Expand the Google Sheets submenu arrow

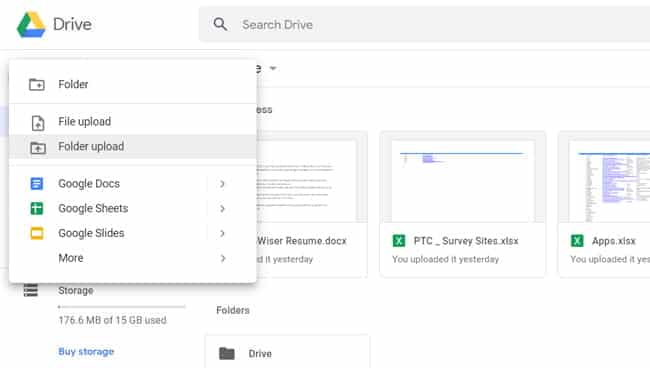click(223, 208)
